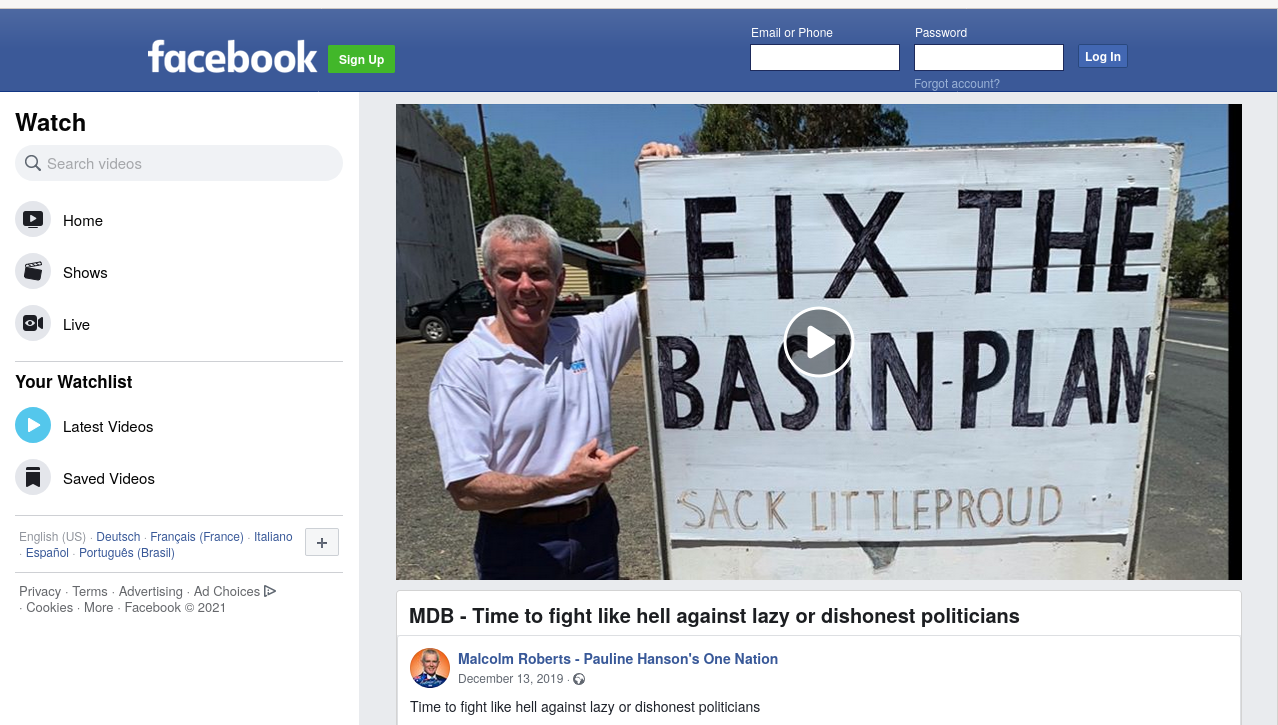1278x725 pixels.
Task: Click the Ad Choices triangle icon
Action: coord(270,591)
